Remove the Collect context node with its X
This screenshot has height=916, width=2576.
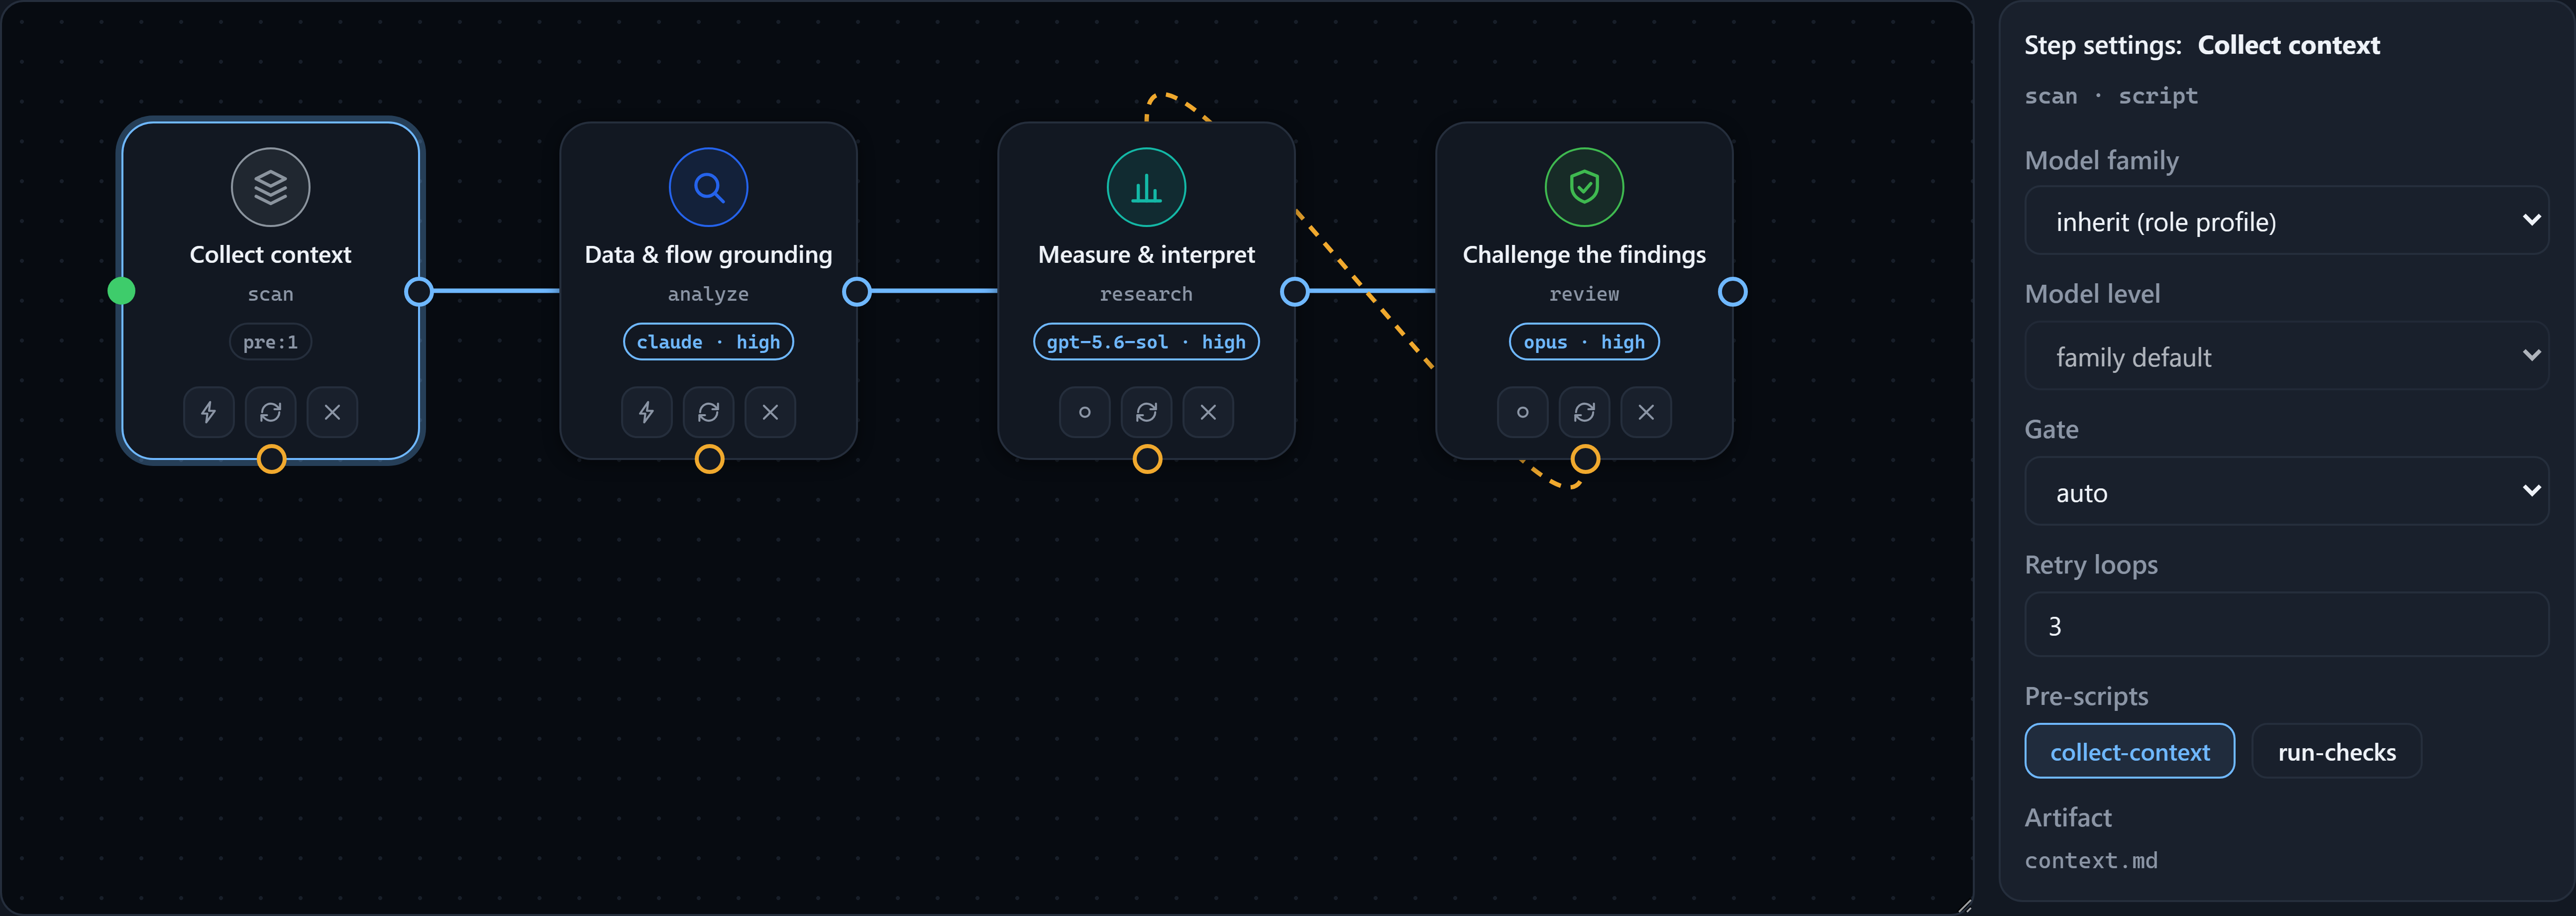(x=332, y=412)
